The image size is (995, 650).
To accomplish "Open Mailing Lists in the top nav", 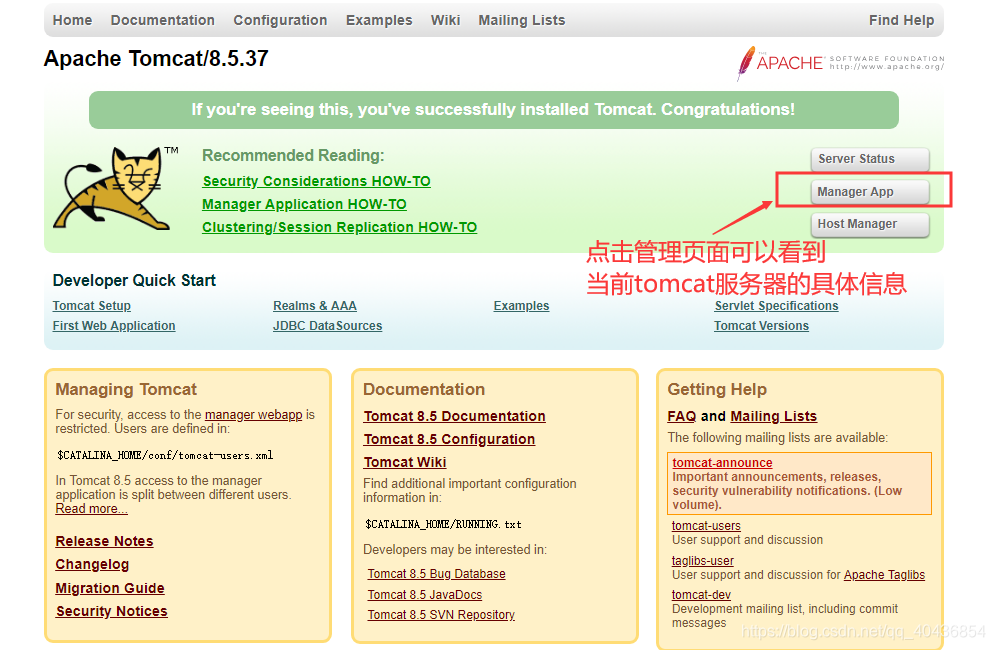I will (522, 20).
